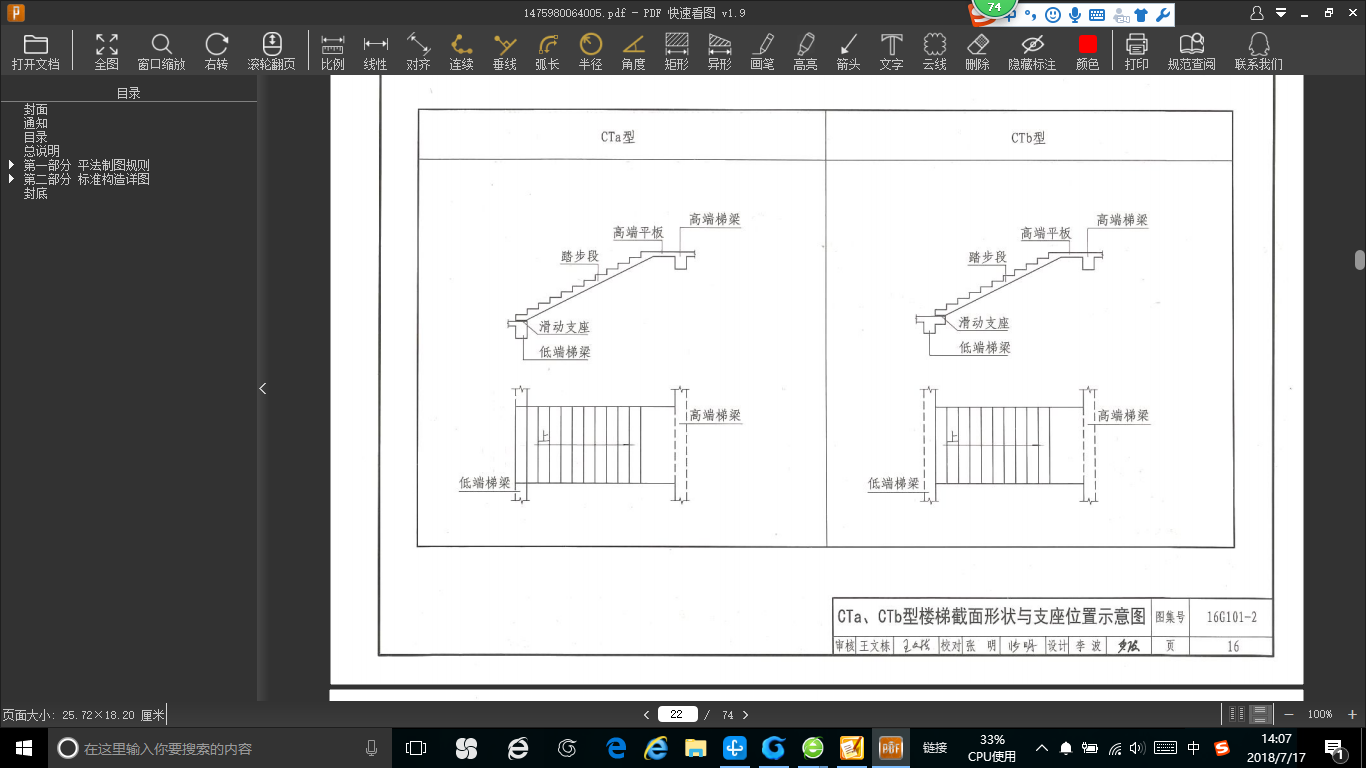Click the 目录 panel header
Viewport: 1366px width, 768px height.
coord(128,93)
